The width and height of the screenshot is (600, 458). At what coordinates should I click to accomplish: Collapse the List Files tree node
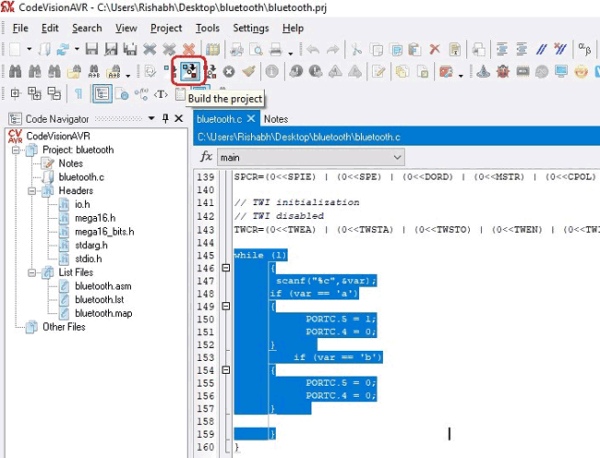33,271
